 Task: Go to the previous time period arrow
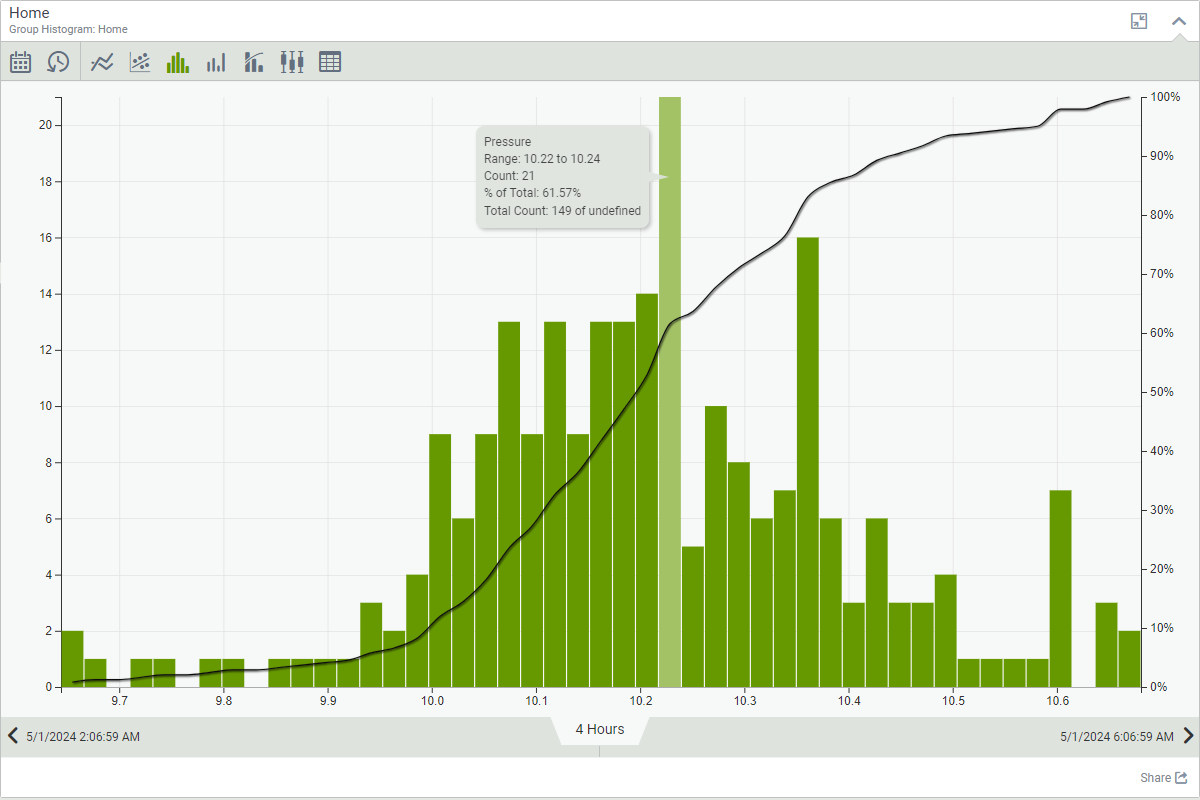pos(13,736)
